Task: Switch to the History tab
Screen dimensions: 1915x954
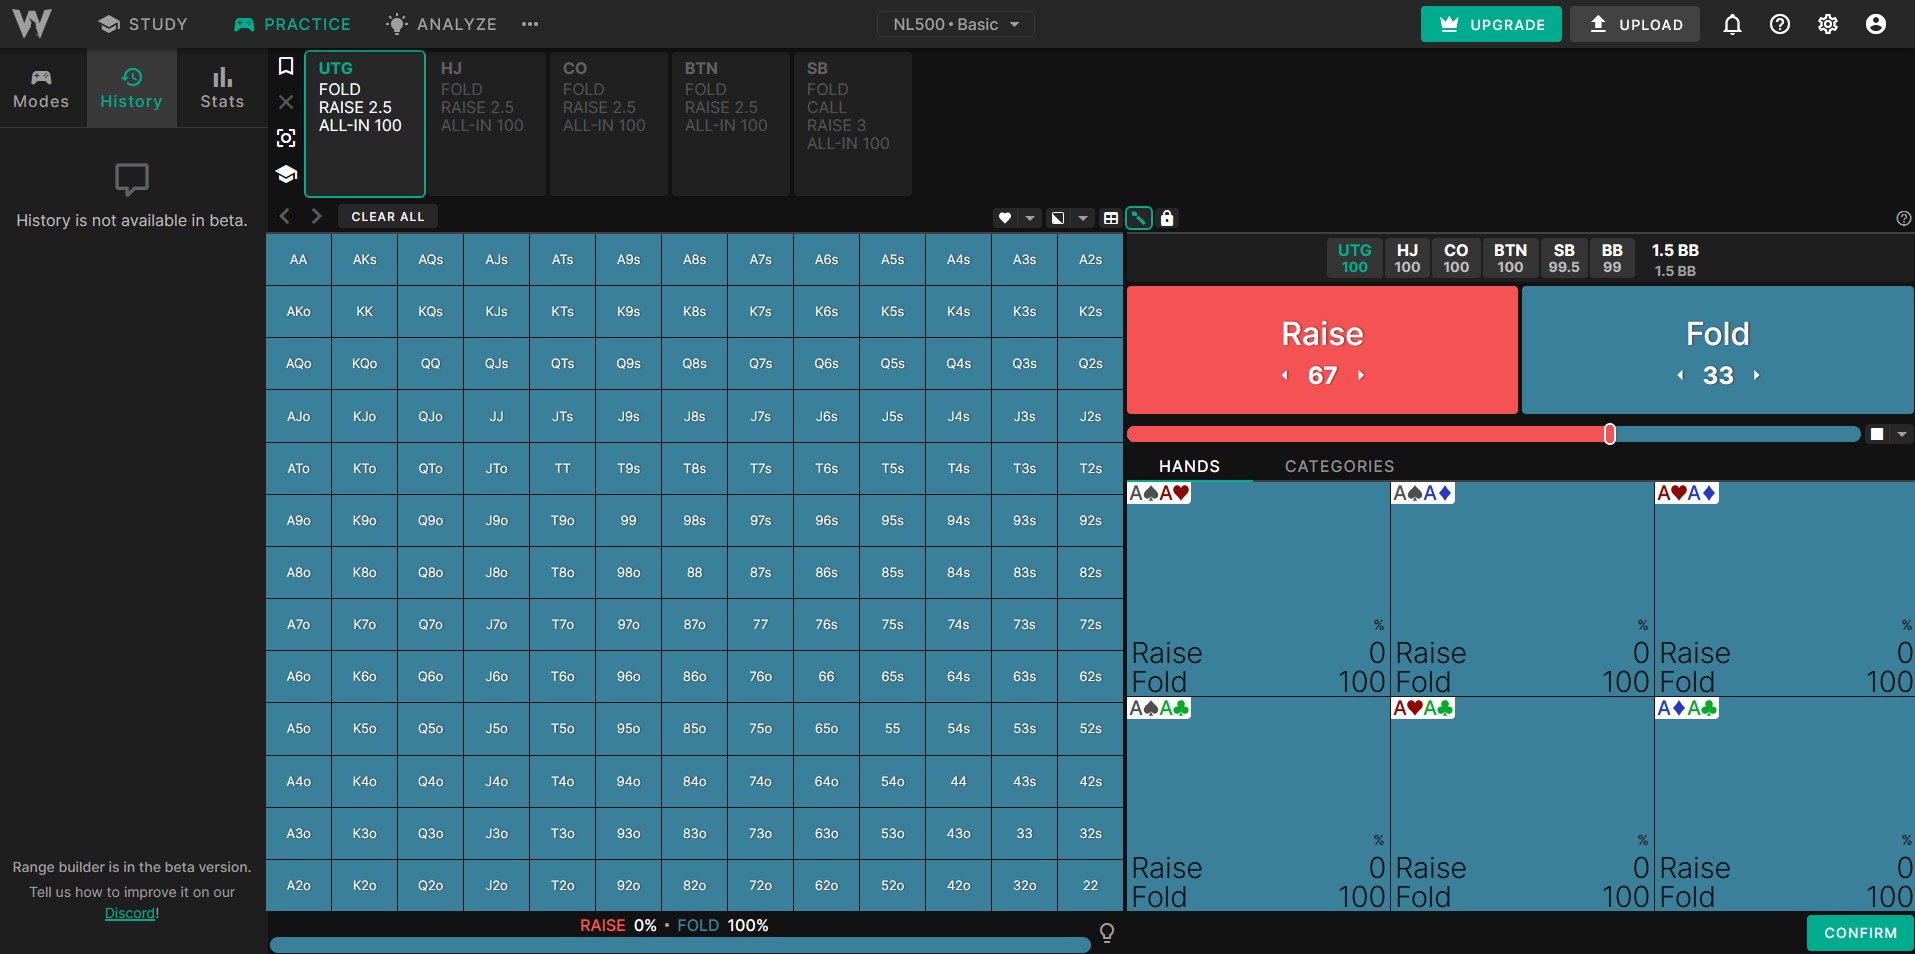Action: [131, 89]
